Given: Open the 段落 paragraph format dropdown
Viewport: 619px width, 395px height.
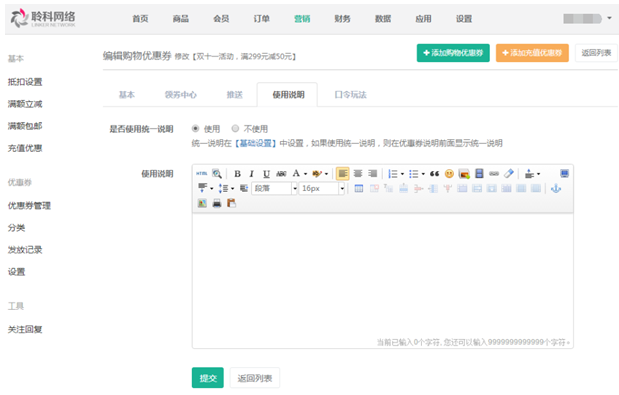Looking at the screenshot, I should coord(274,189).
